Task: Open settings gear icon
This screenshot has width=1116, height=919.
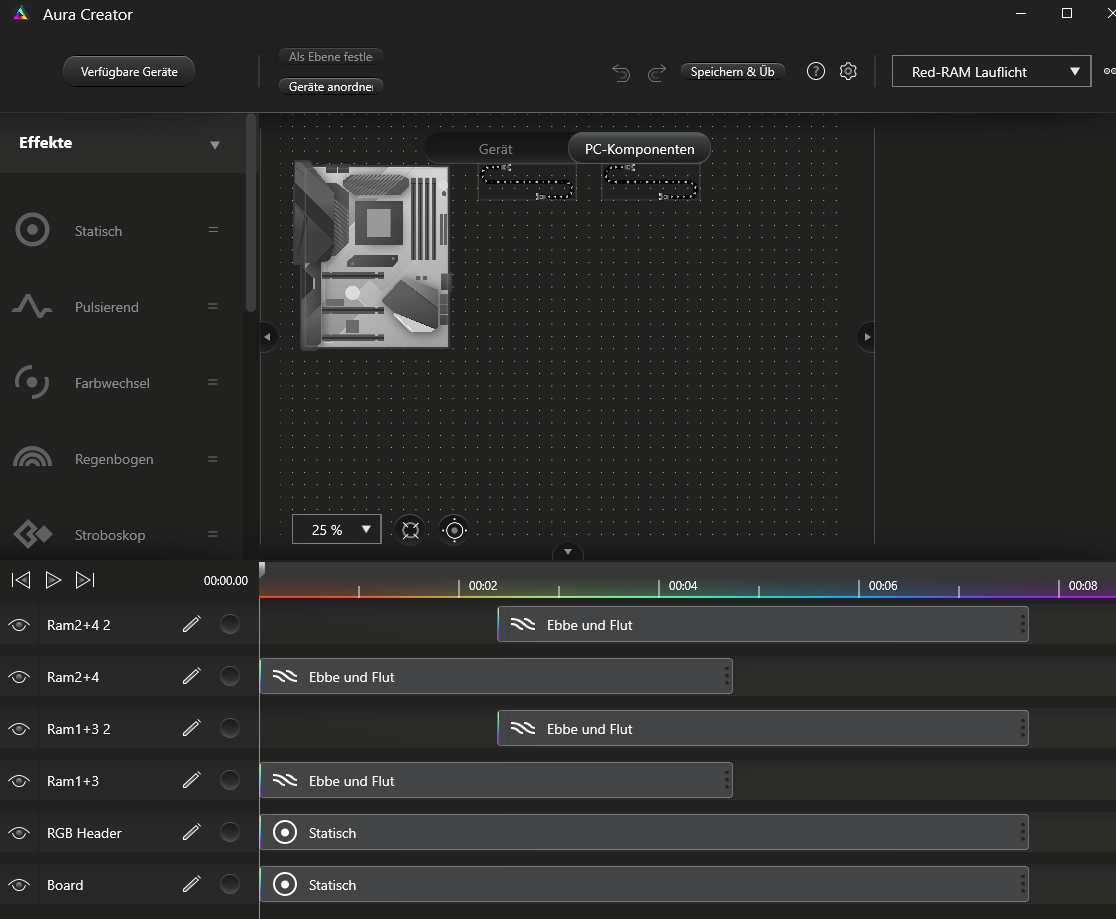Action: [x=848, y=71]
